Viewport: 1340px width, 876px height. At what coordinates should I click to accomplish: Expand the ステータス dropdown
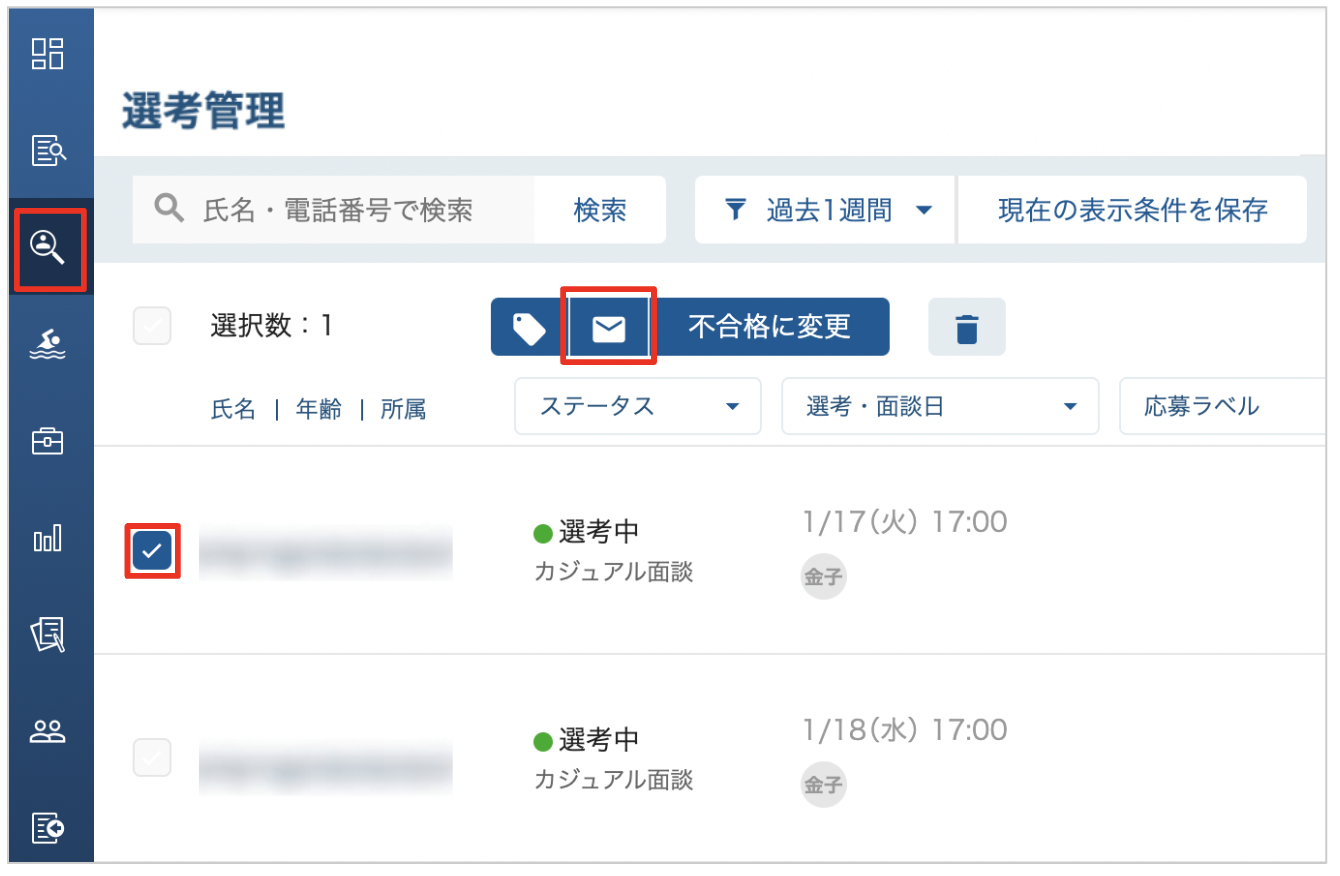click(x=638, y=406)
